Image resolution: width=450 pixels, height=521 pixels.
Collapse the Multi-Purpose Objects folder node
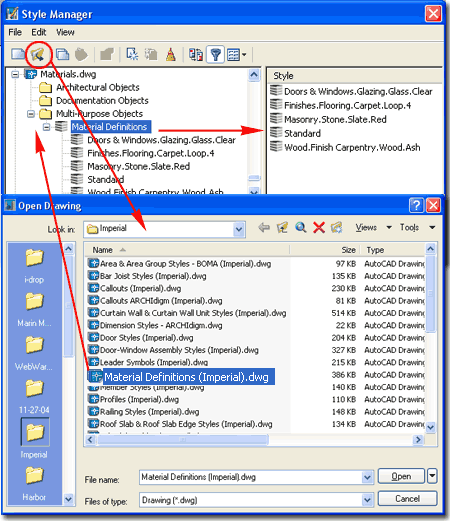point(31,114)
